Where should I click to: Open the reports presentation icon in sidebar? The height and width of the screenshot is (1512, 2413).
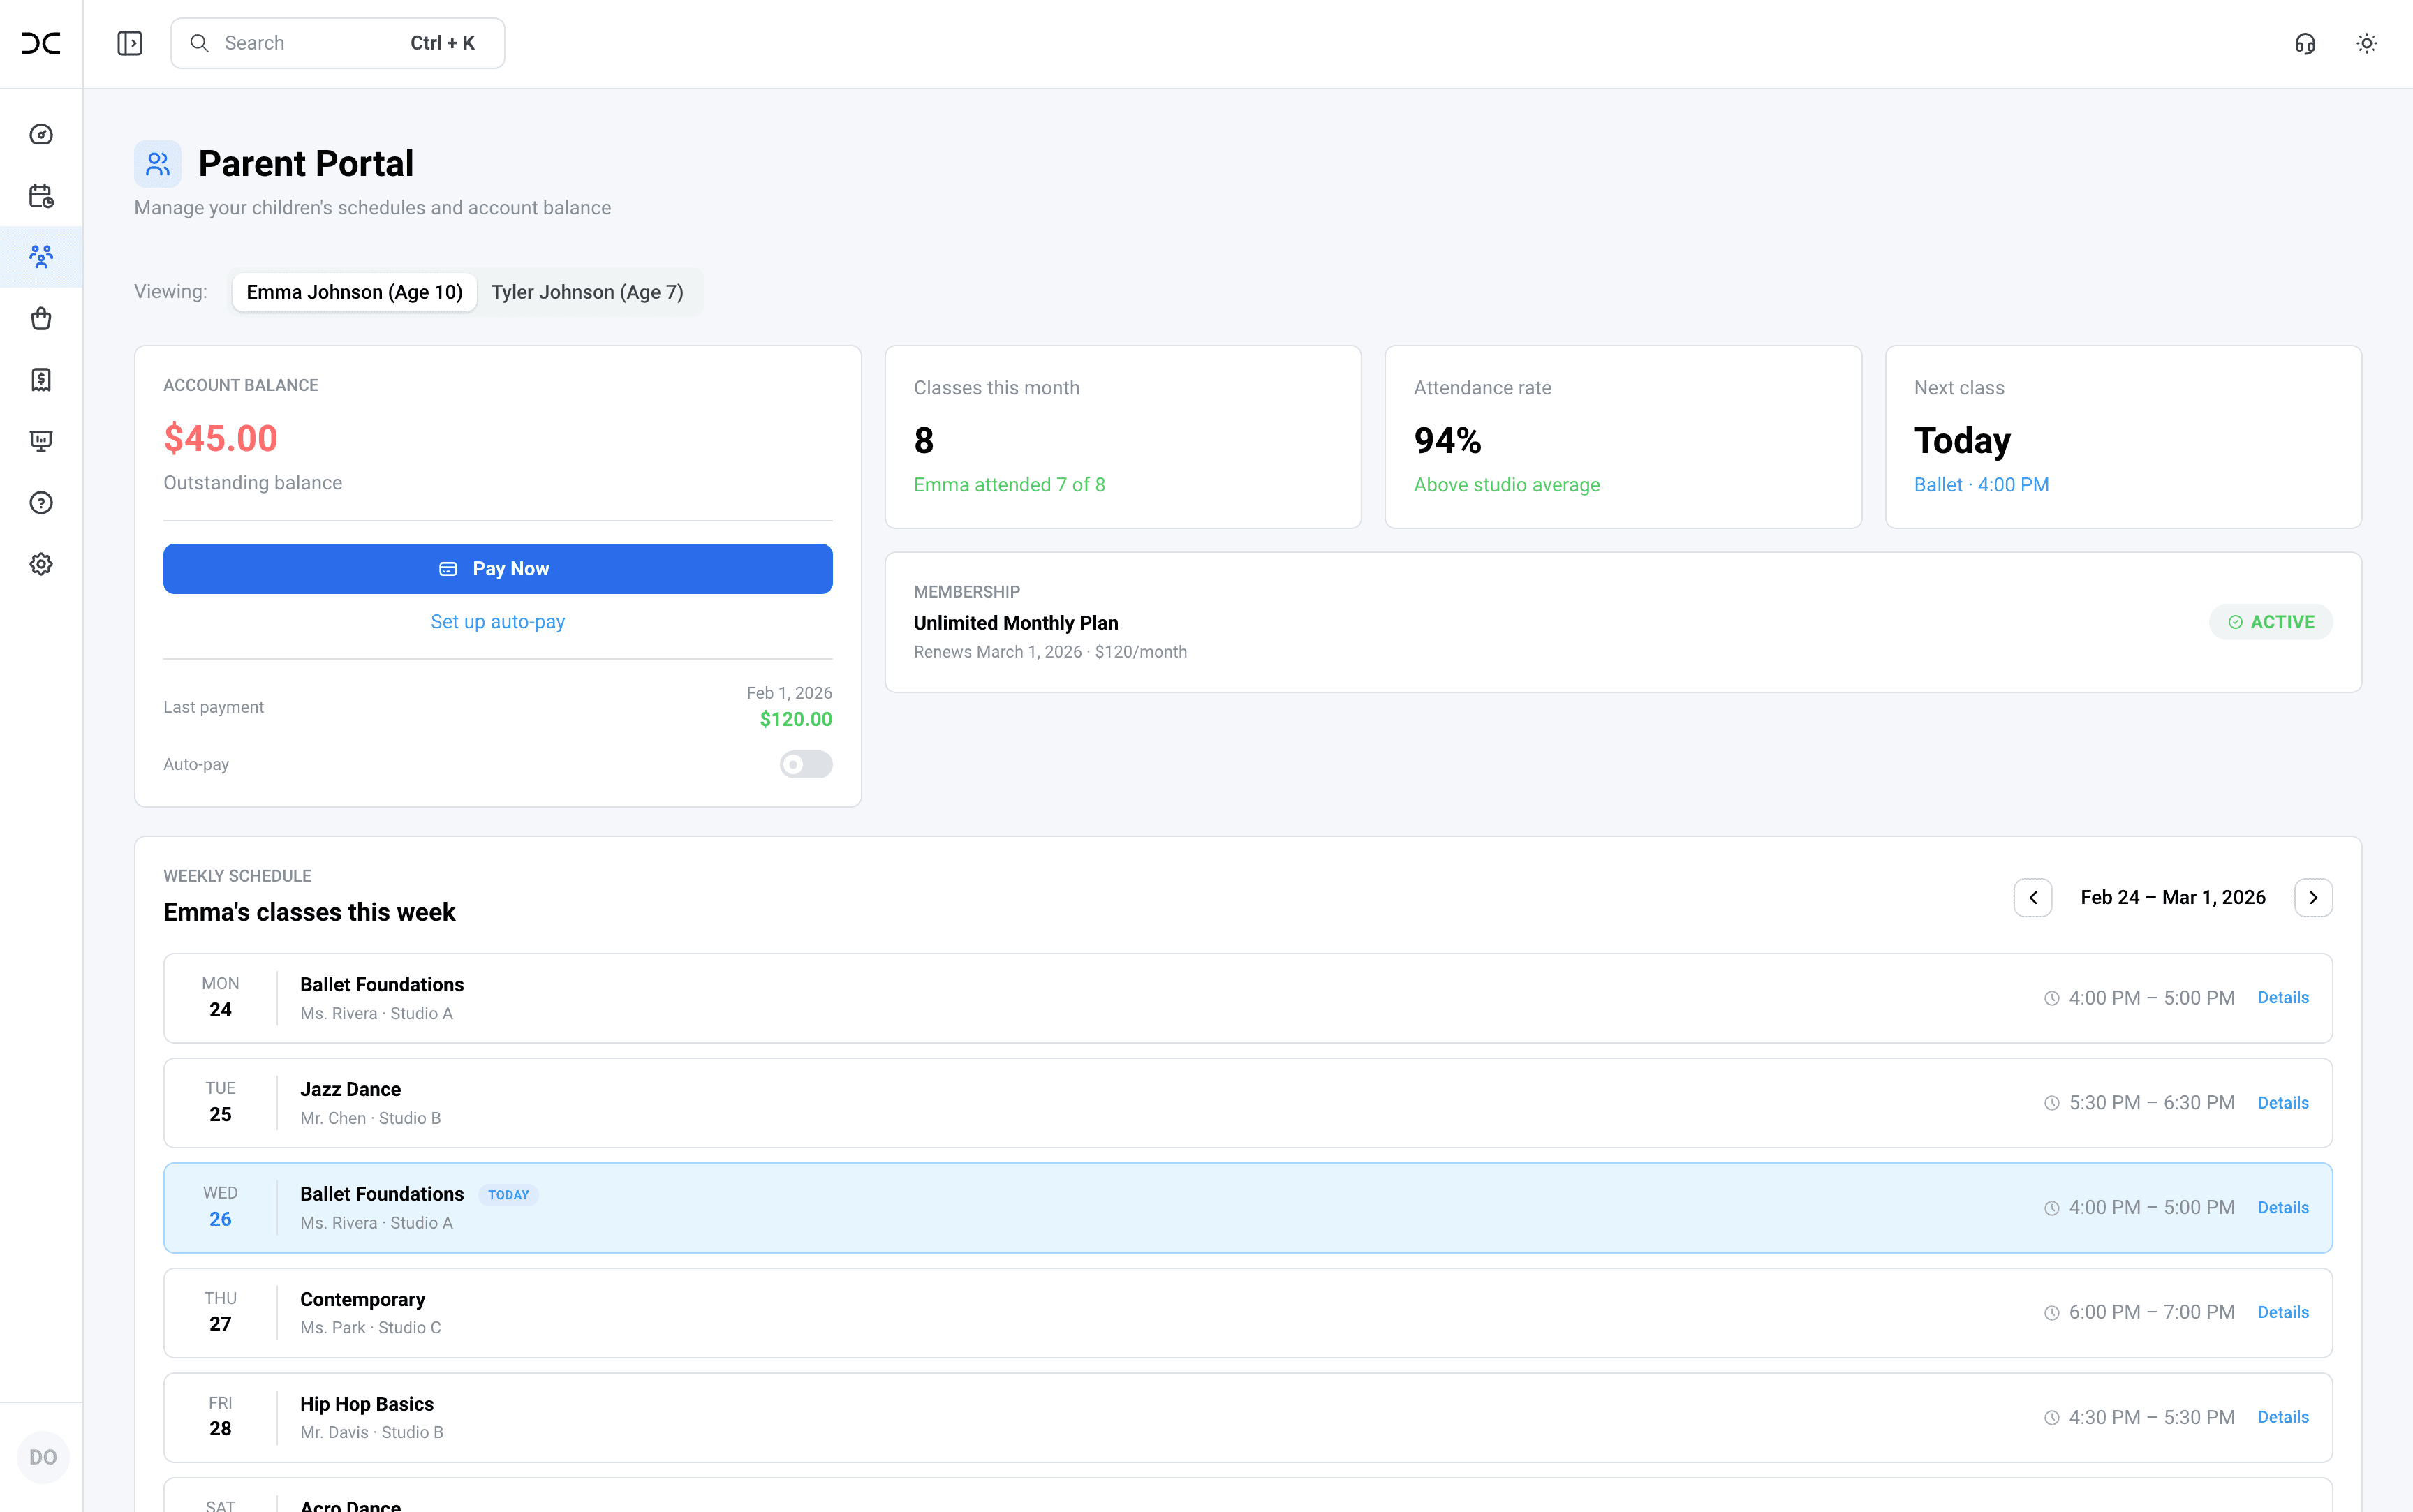(41, 441)
